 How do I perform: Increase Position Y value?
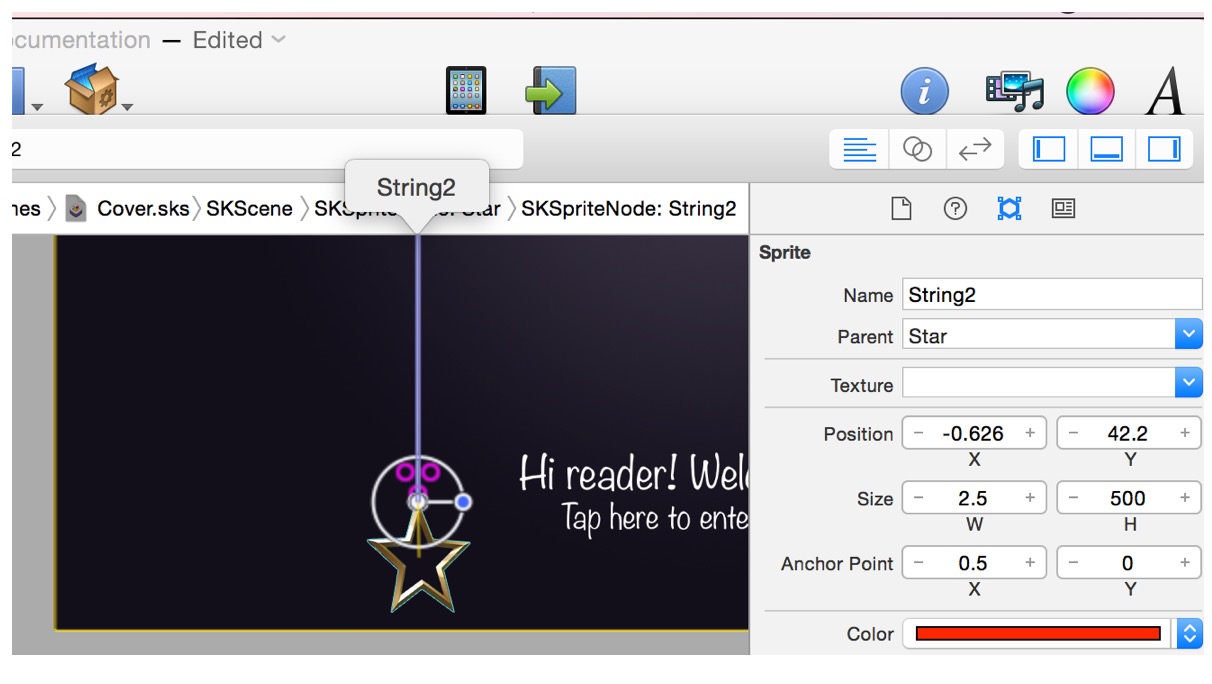tap(1185, 433)
